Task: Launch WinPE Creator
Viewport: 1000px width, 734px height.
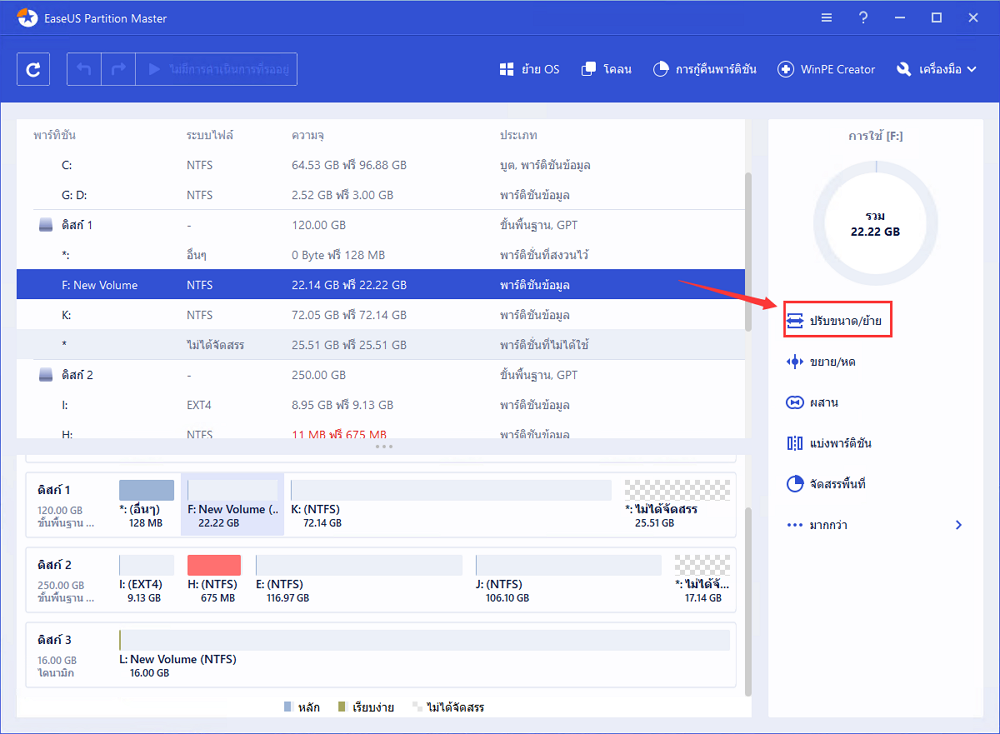Action: (826, 70)
